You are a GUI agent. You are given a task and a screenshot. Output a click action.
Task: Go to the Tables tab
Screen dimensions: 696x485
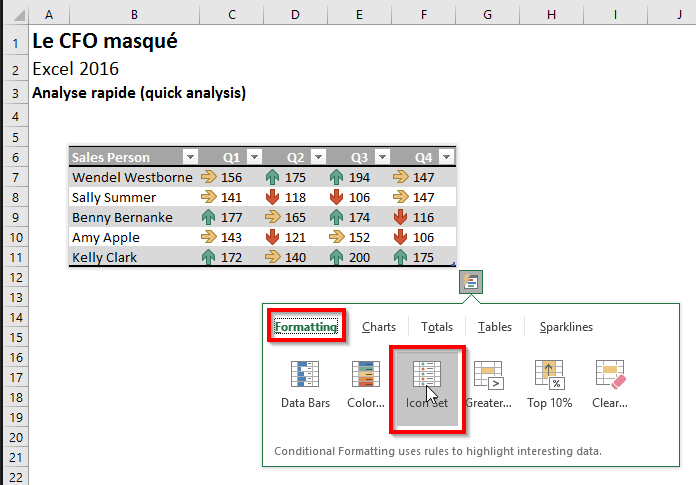[x=495, y=327]
